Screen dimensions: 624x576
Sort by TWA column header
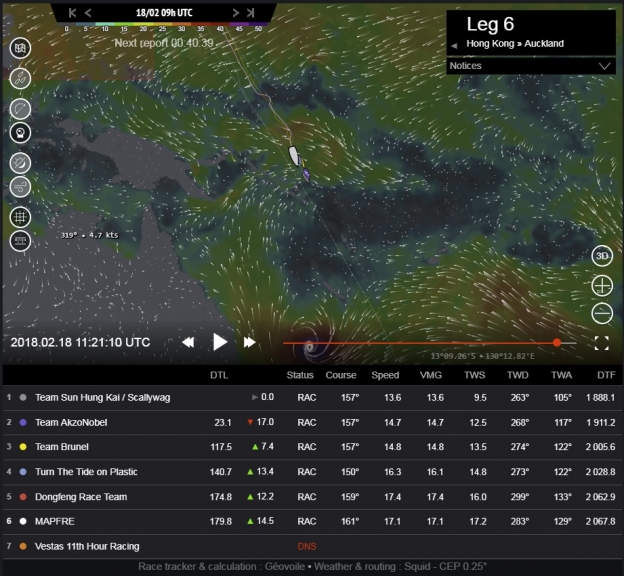[561, 375]
